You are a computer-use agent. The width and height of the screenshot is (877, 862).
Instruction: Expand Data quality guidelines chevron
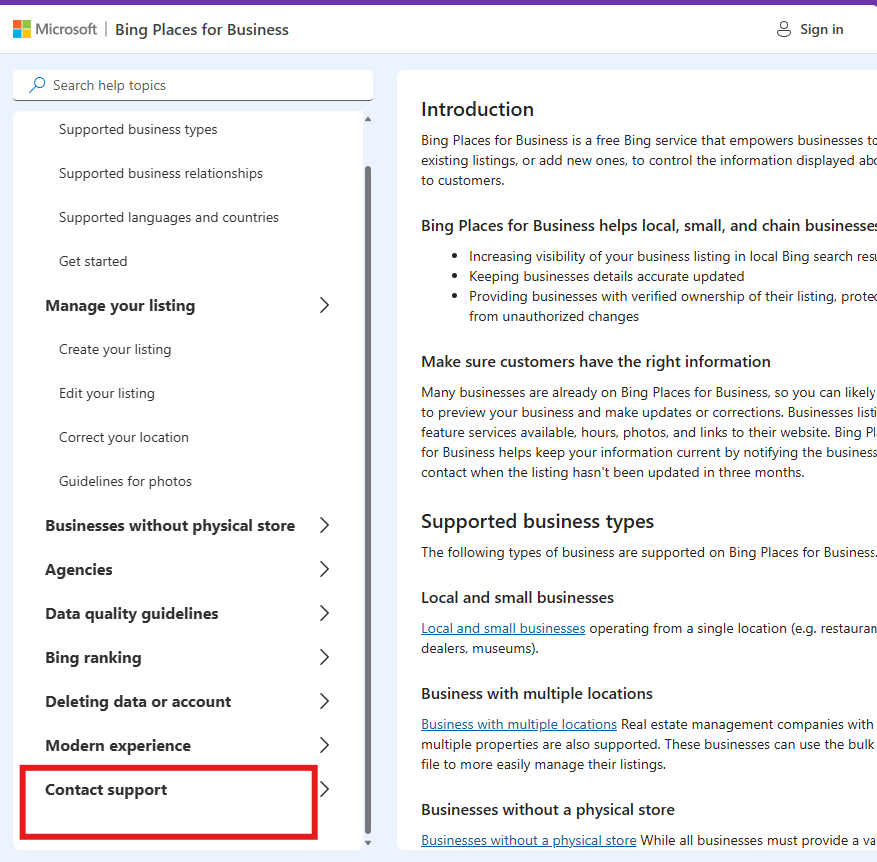(x=324, y=613)
